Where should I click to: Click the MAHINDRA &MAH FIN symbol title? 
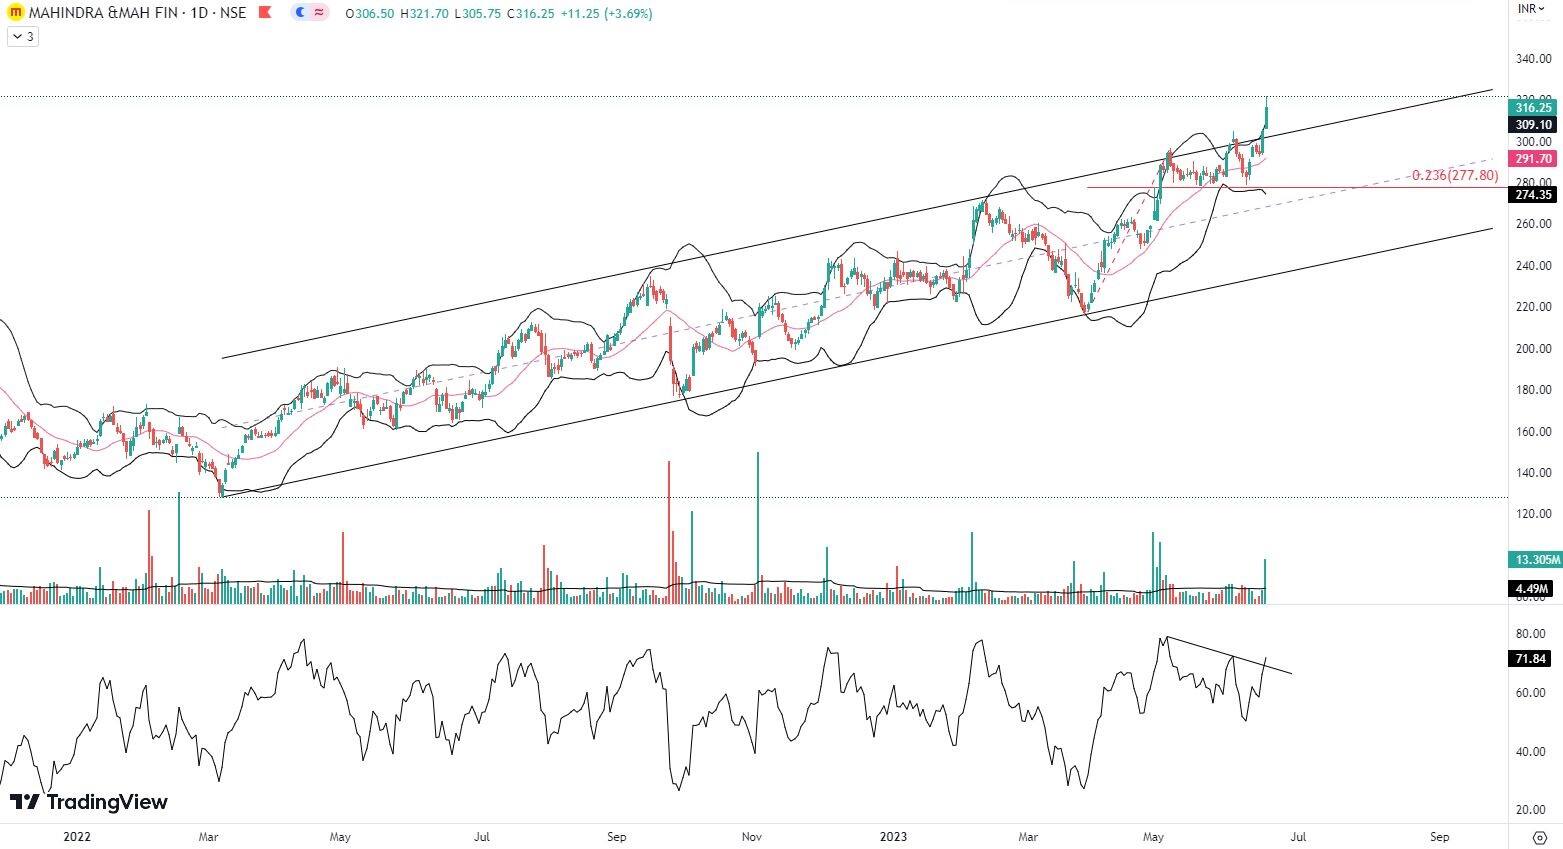click(x=136, y=14)
